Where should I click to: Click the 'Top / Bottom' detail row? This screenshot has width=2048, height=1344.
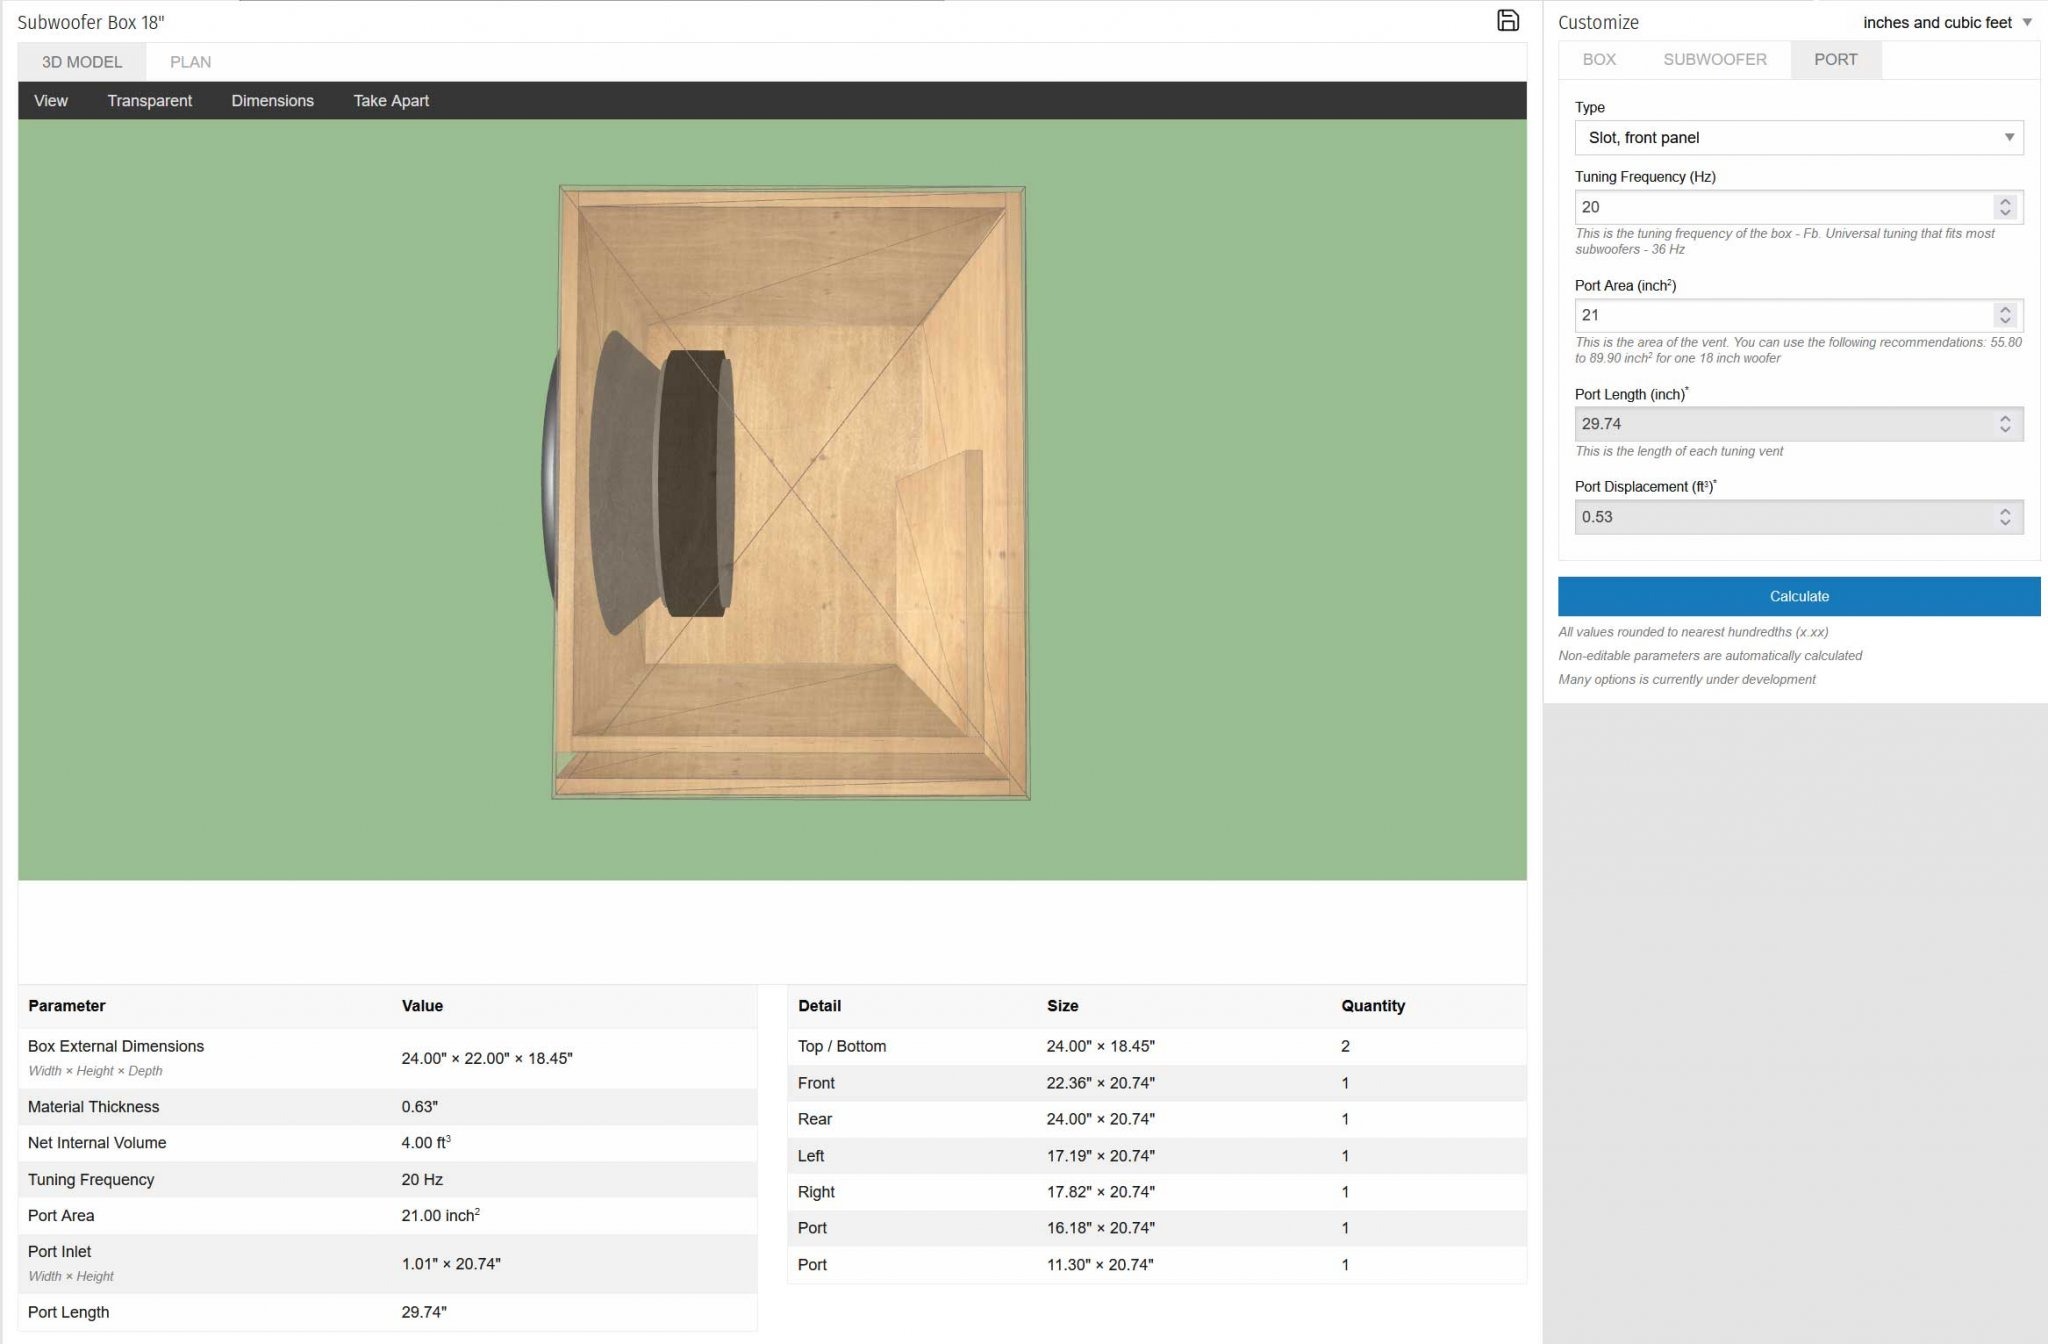click(x=1157, y=1046)
